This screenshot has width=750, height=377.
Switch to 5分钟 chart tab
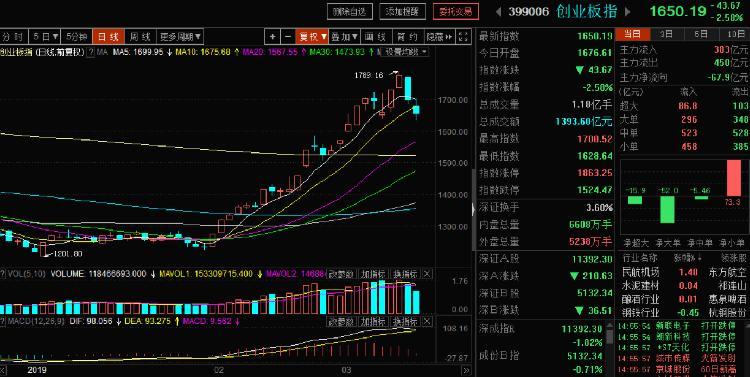click(77, 36)
